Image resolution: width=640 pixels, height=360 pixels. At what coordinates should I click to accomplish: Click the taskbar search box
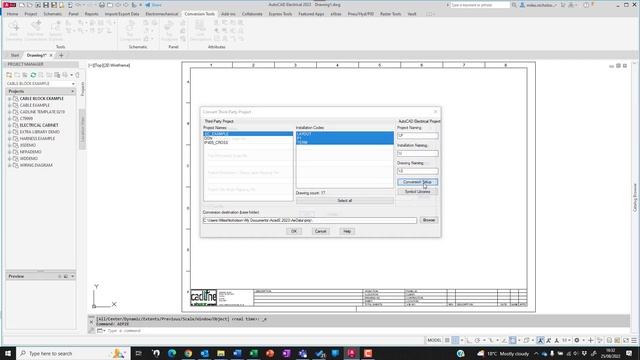click(x=73, y=353)
